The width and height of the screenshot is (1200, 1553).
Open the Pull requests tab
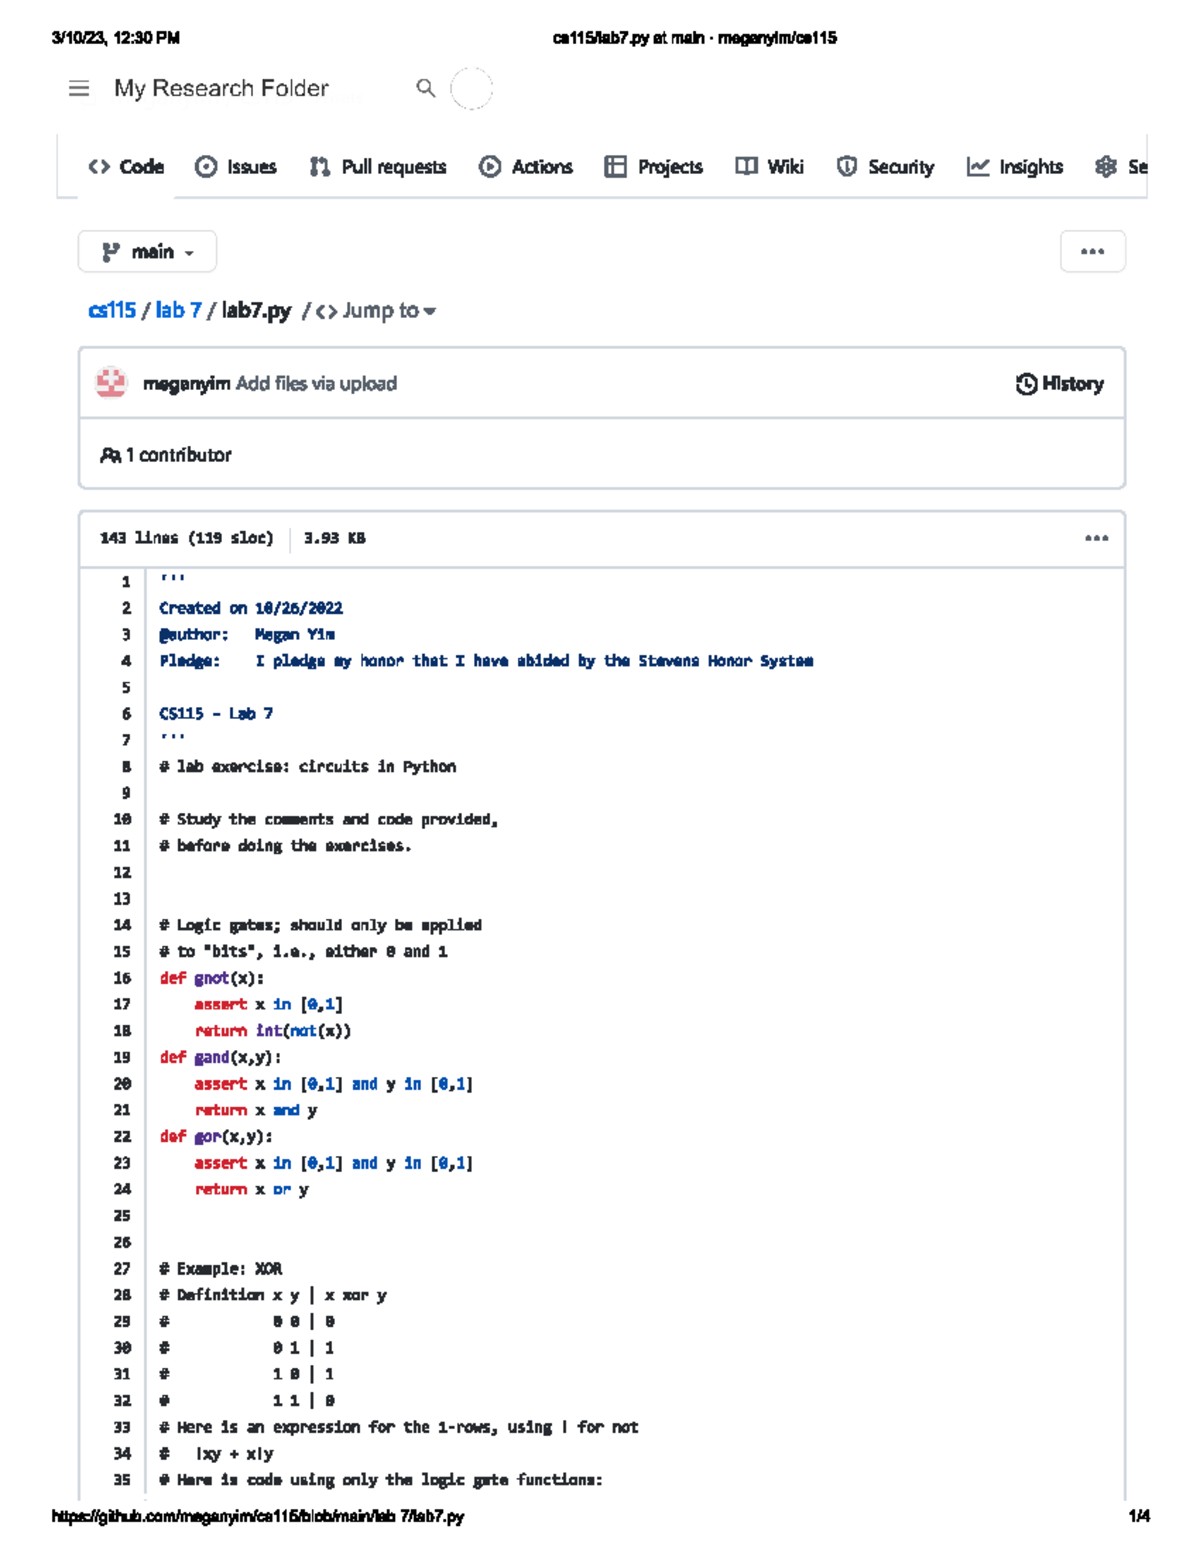pos(378,167)
